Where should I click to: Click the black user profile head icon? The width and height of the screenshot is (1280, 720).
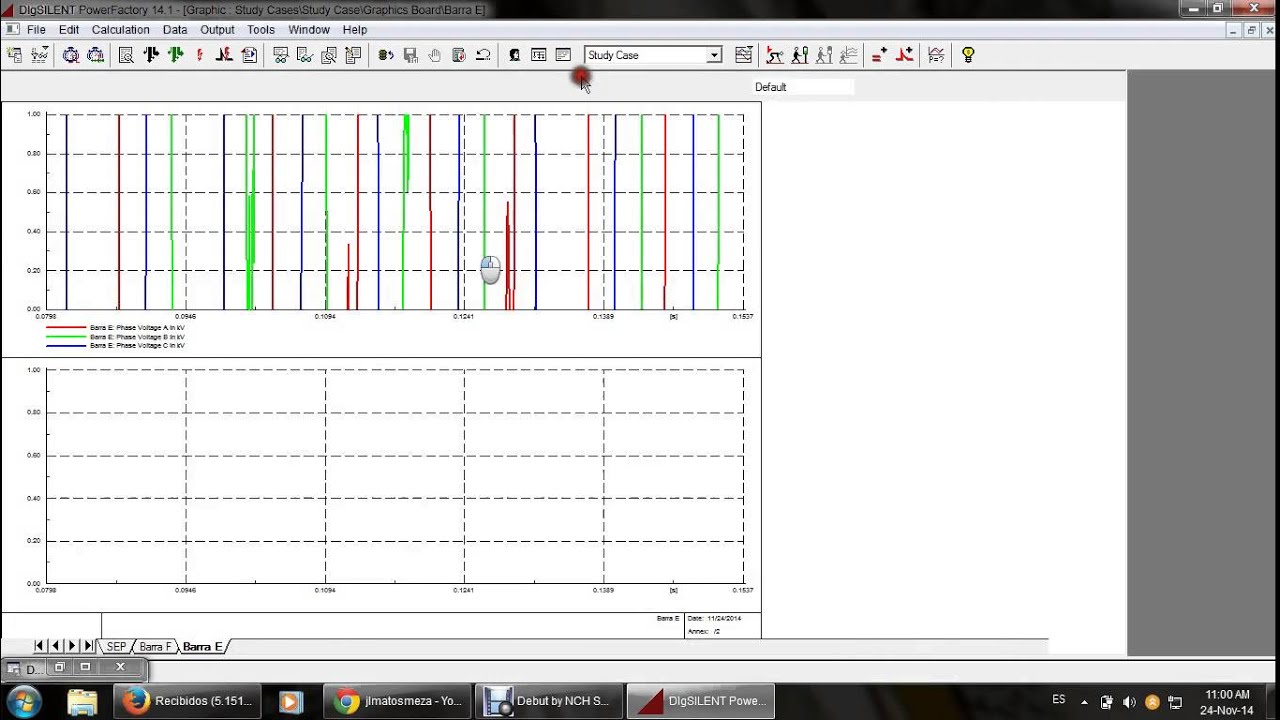(514, 55)
